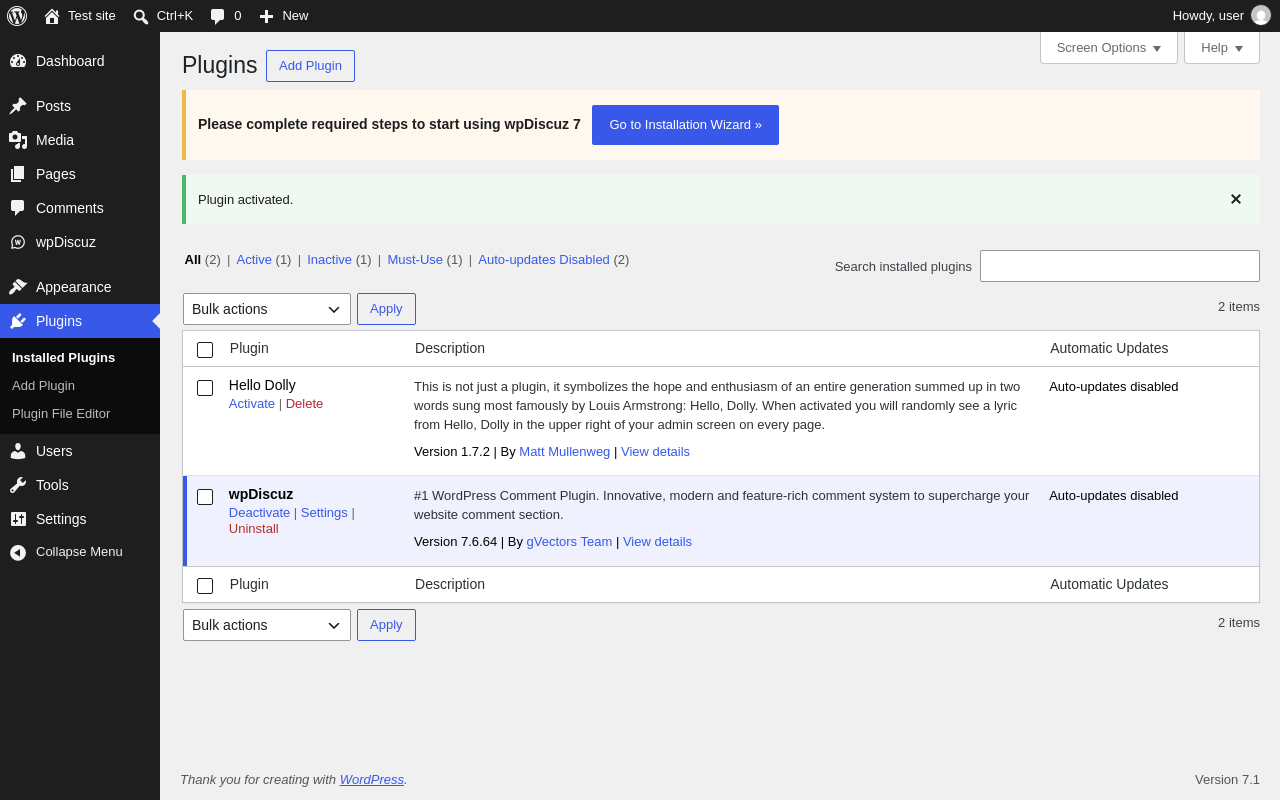Click the top Apply button

(386, 309)
